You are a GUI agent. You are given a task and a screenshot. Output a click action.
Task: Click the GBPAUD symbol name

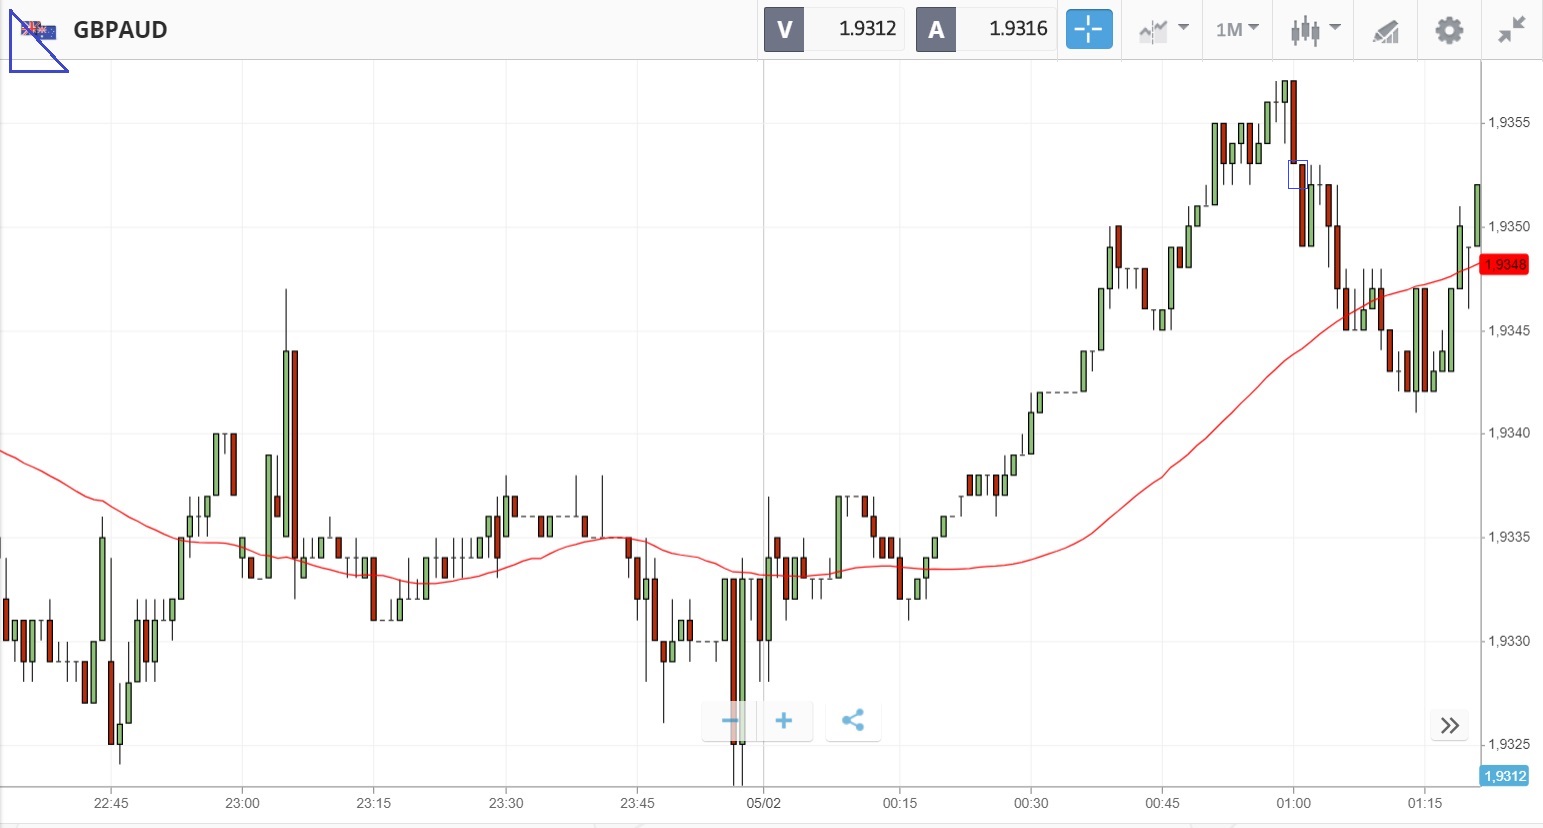click(120, 30)
